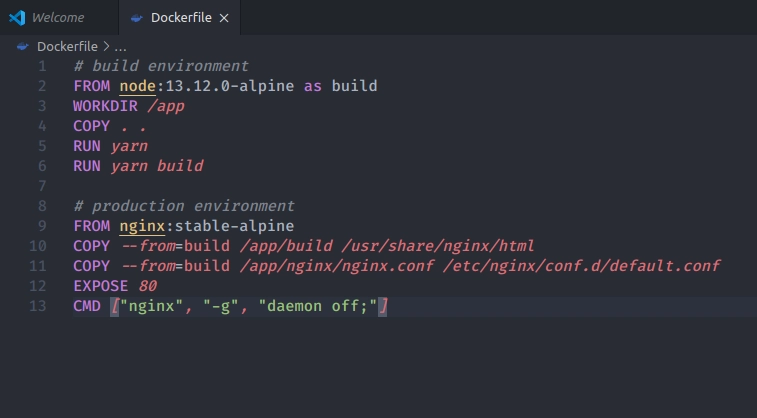Click line number 1 in gutter
This screenshot has width=757, height=418.
coord(42,66)
